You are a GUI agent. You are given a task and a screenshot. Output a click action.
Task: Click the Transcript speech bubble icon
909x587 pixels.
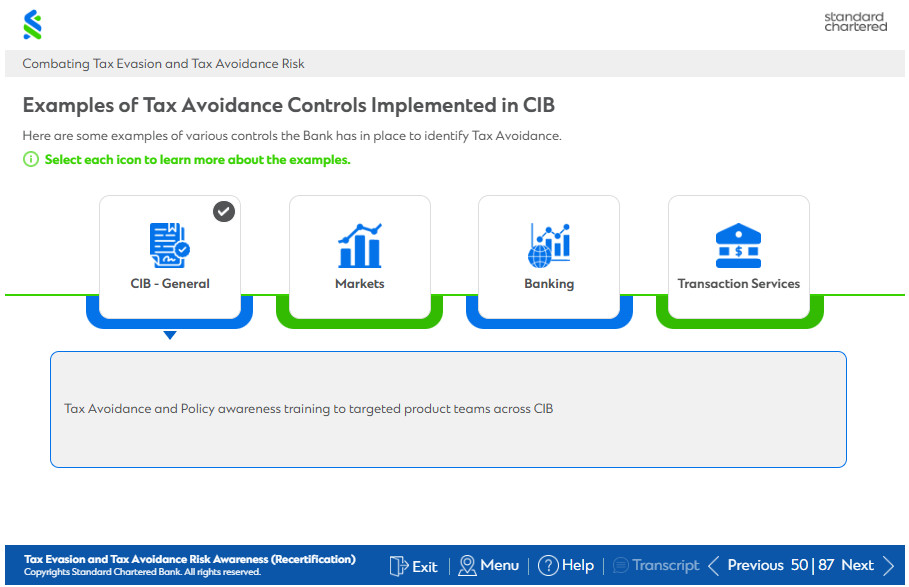point(620,566)
